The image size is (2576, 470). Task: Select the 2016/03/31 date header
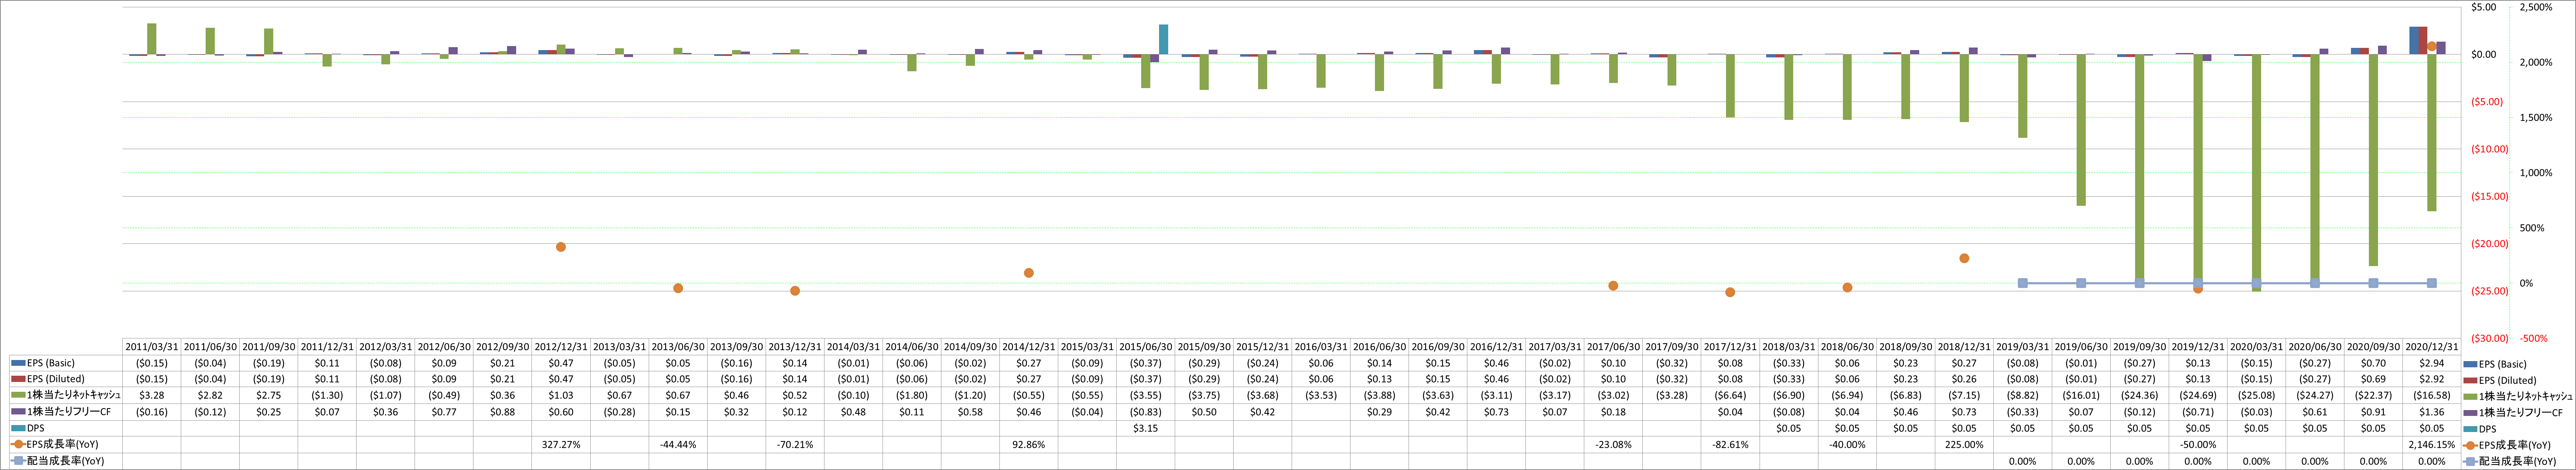point(1321,347)
